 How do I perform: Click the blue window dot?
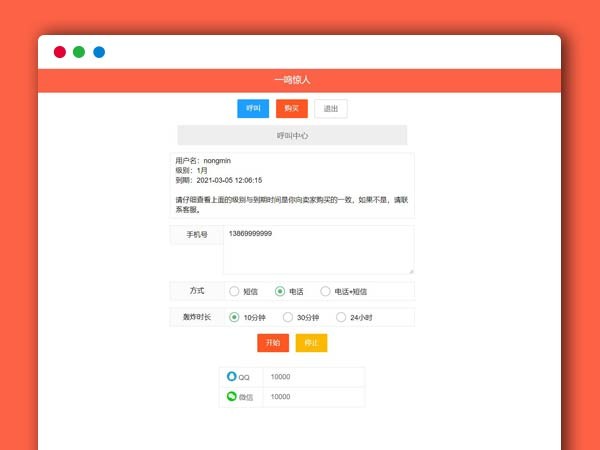[99, 52]
